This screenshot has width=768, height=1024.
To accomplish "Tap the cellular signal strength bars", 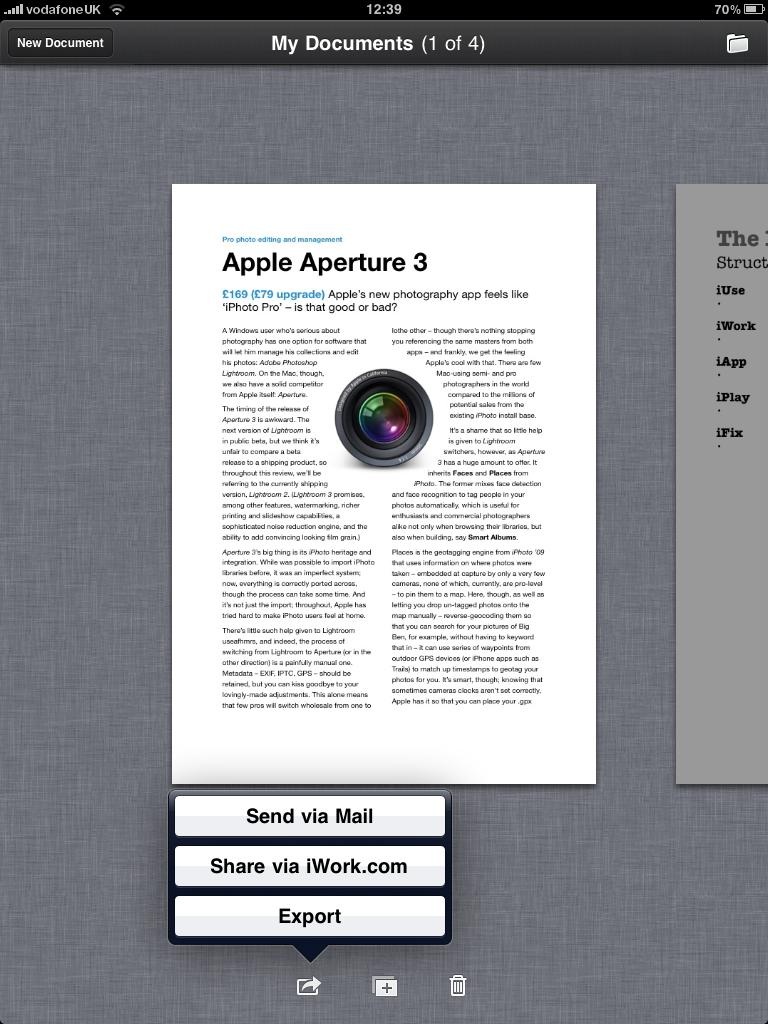I will pos(13,10).
